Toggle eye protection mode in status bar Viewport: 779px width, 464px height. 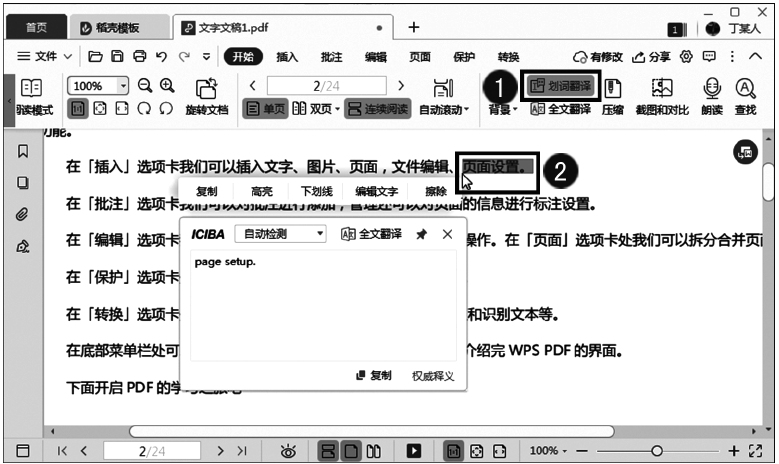(288, 451)
